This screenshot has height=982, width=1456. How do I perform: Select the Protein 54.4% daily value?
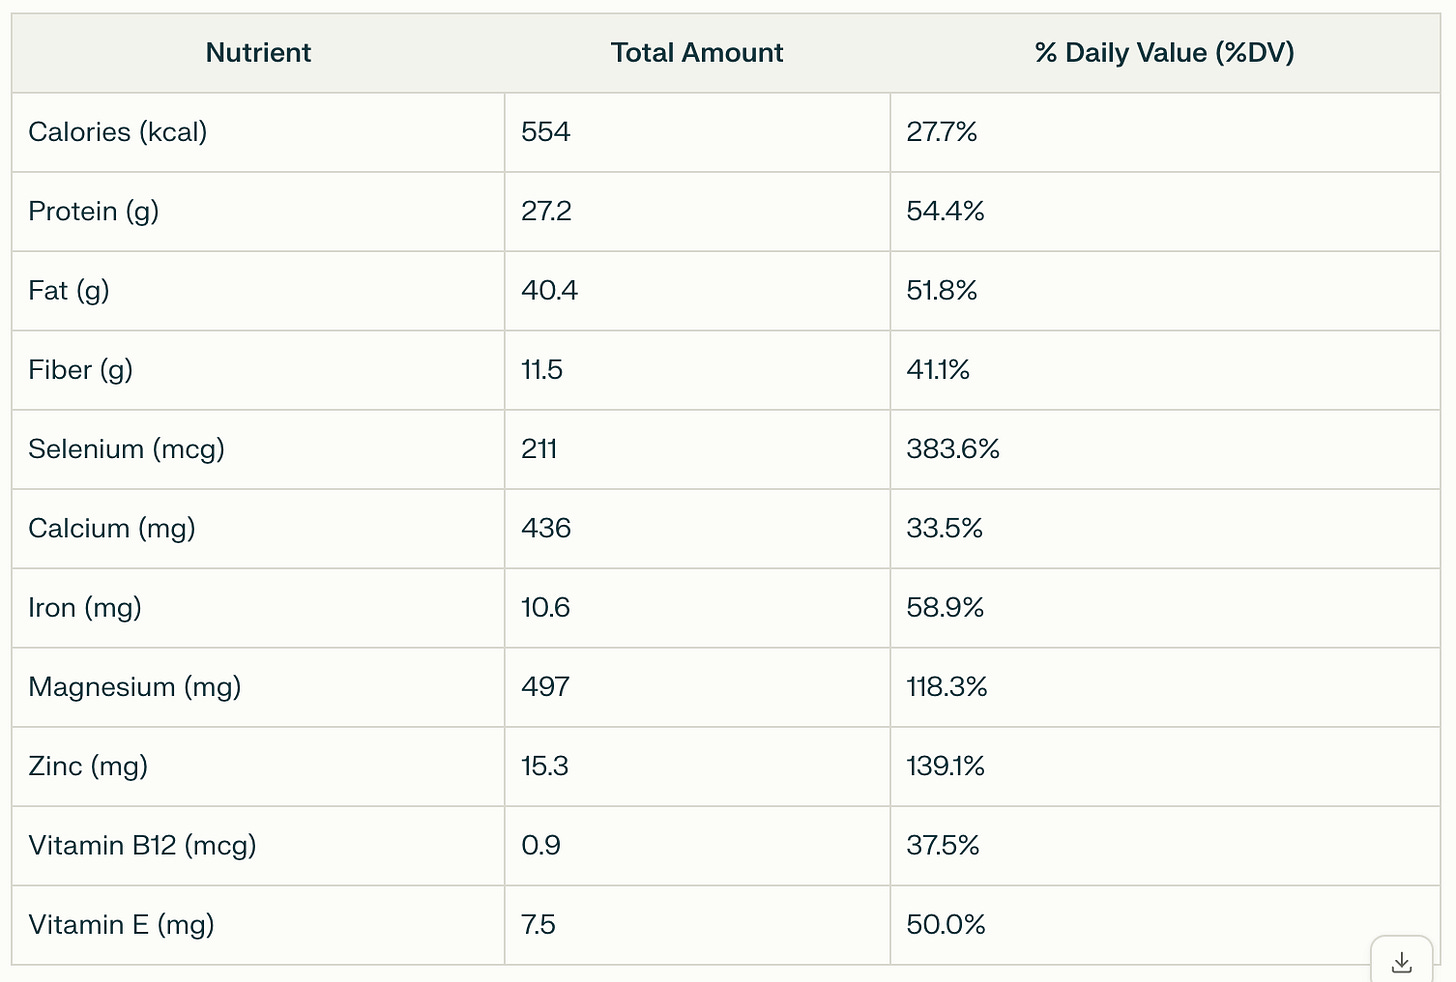coord(945,211)
